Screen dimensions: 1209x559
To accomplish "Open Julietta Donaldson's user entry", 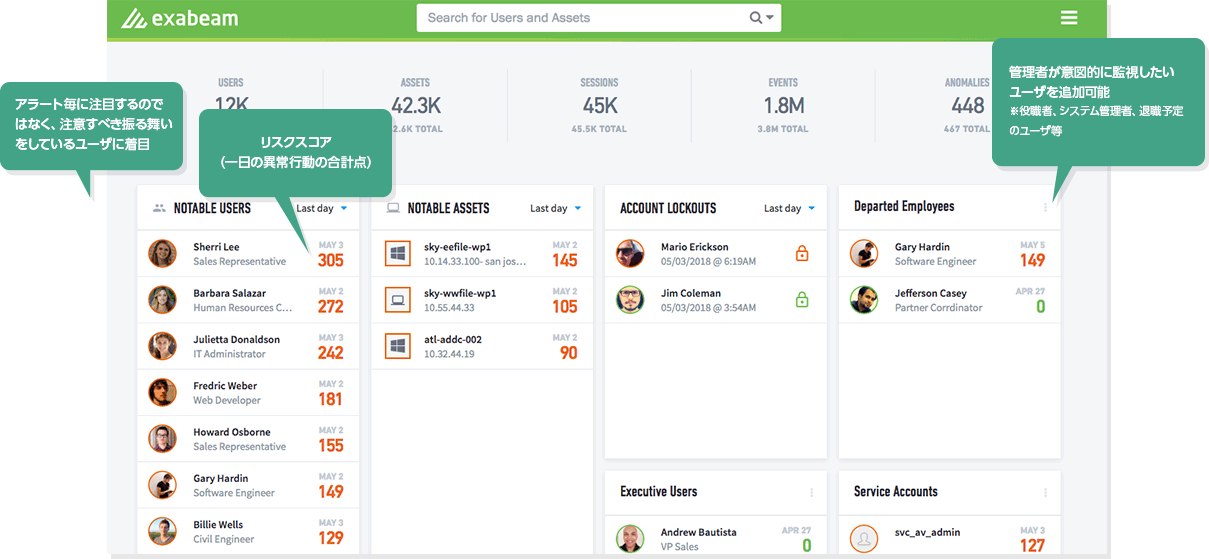I will tap(236, 340).
